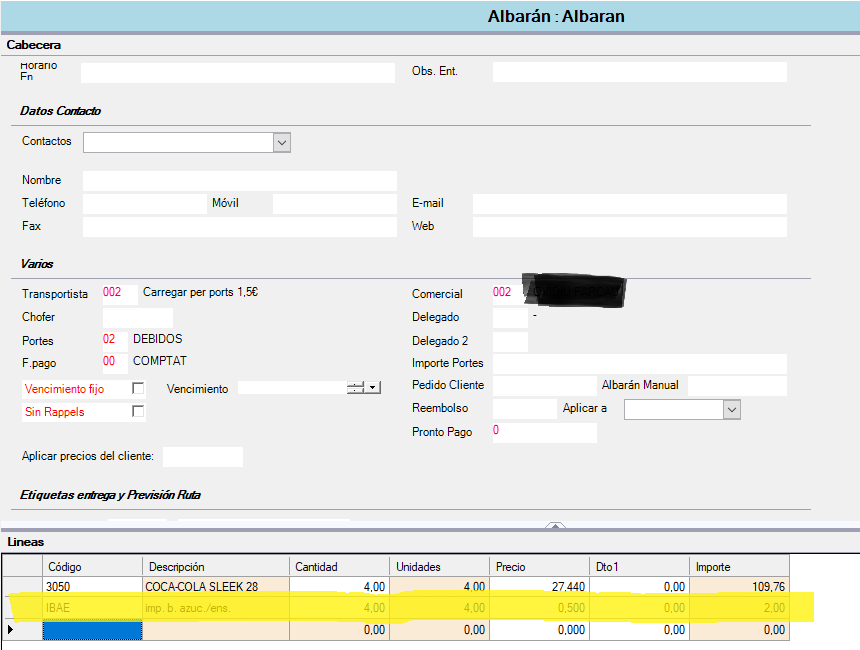The image size is (860, 650).
Task: Click the COCA-COLA SLEEK 28 description cell
Action: click(x=216, y=586)
